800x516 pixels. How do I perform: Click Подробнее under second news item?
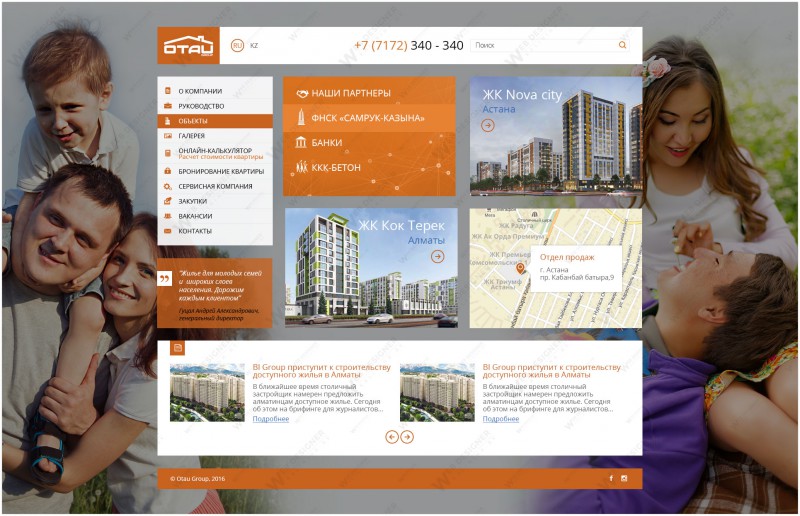(501, 419)
